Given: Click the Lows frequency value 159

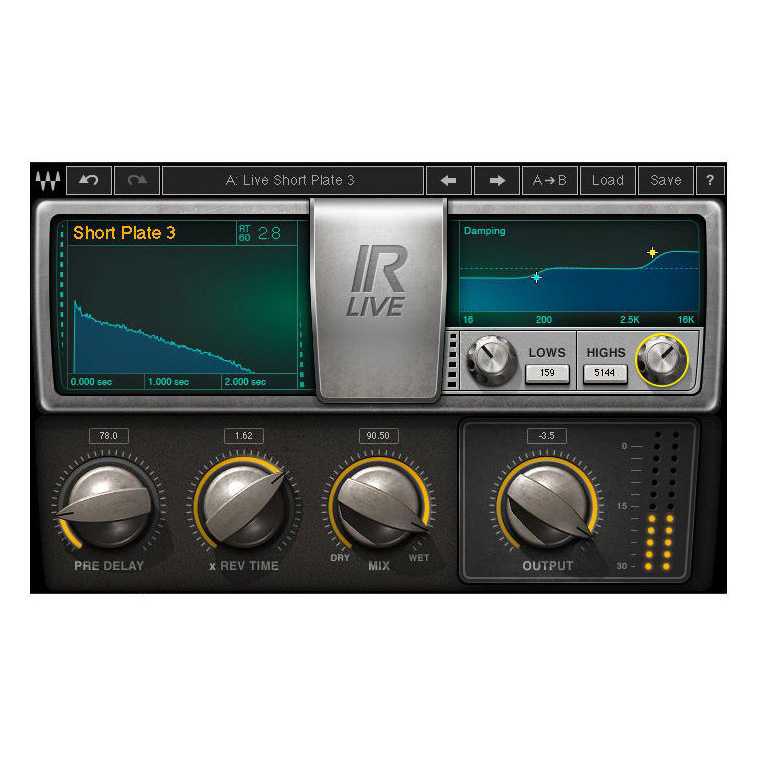Looking at the screenshot, I should [x=547, y=373].
